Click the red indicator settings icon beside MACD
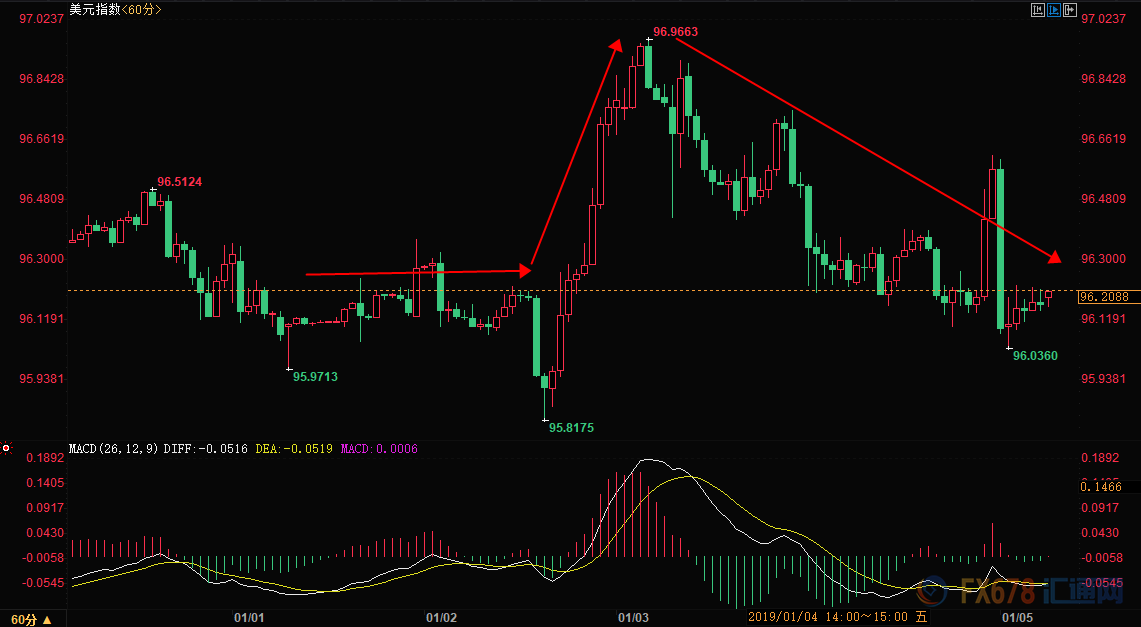 6,448
